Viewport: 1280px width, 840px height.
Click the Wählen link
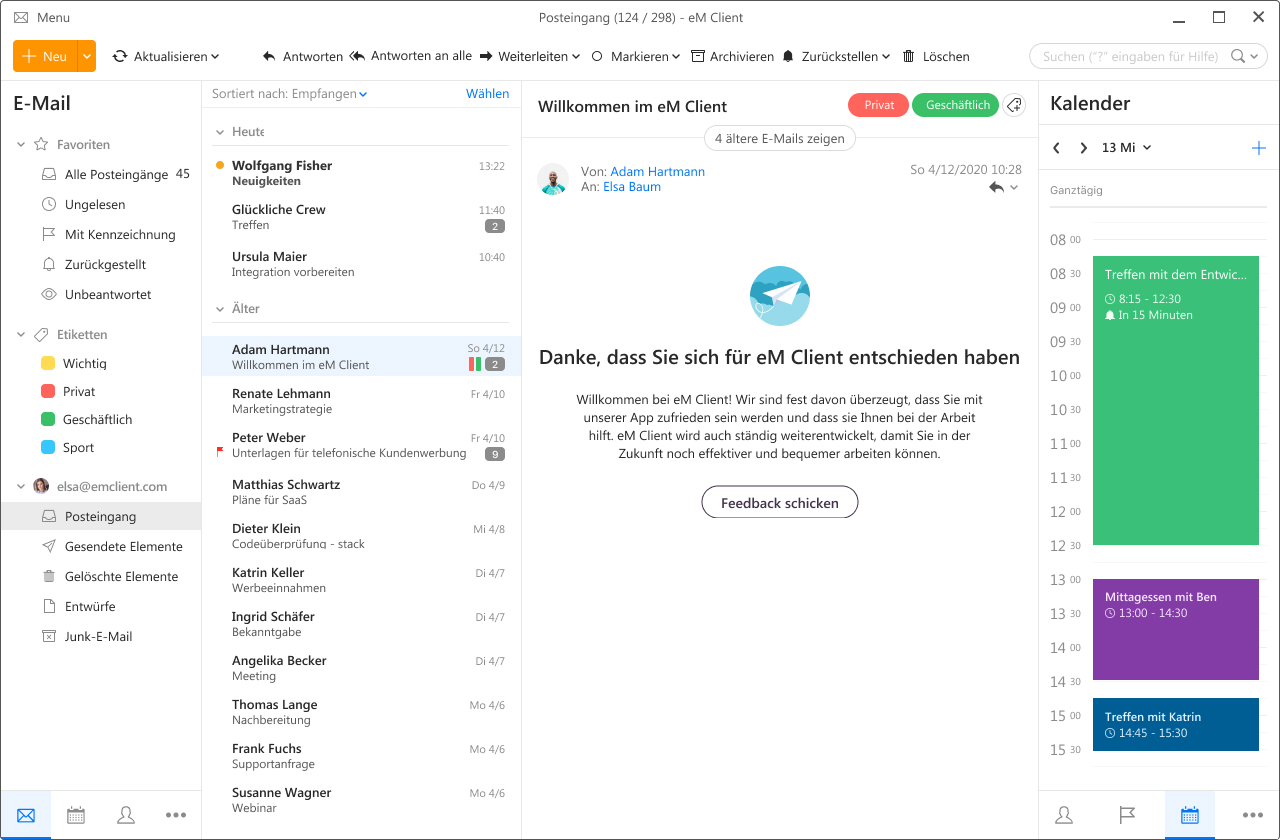487,93
